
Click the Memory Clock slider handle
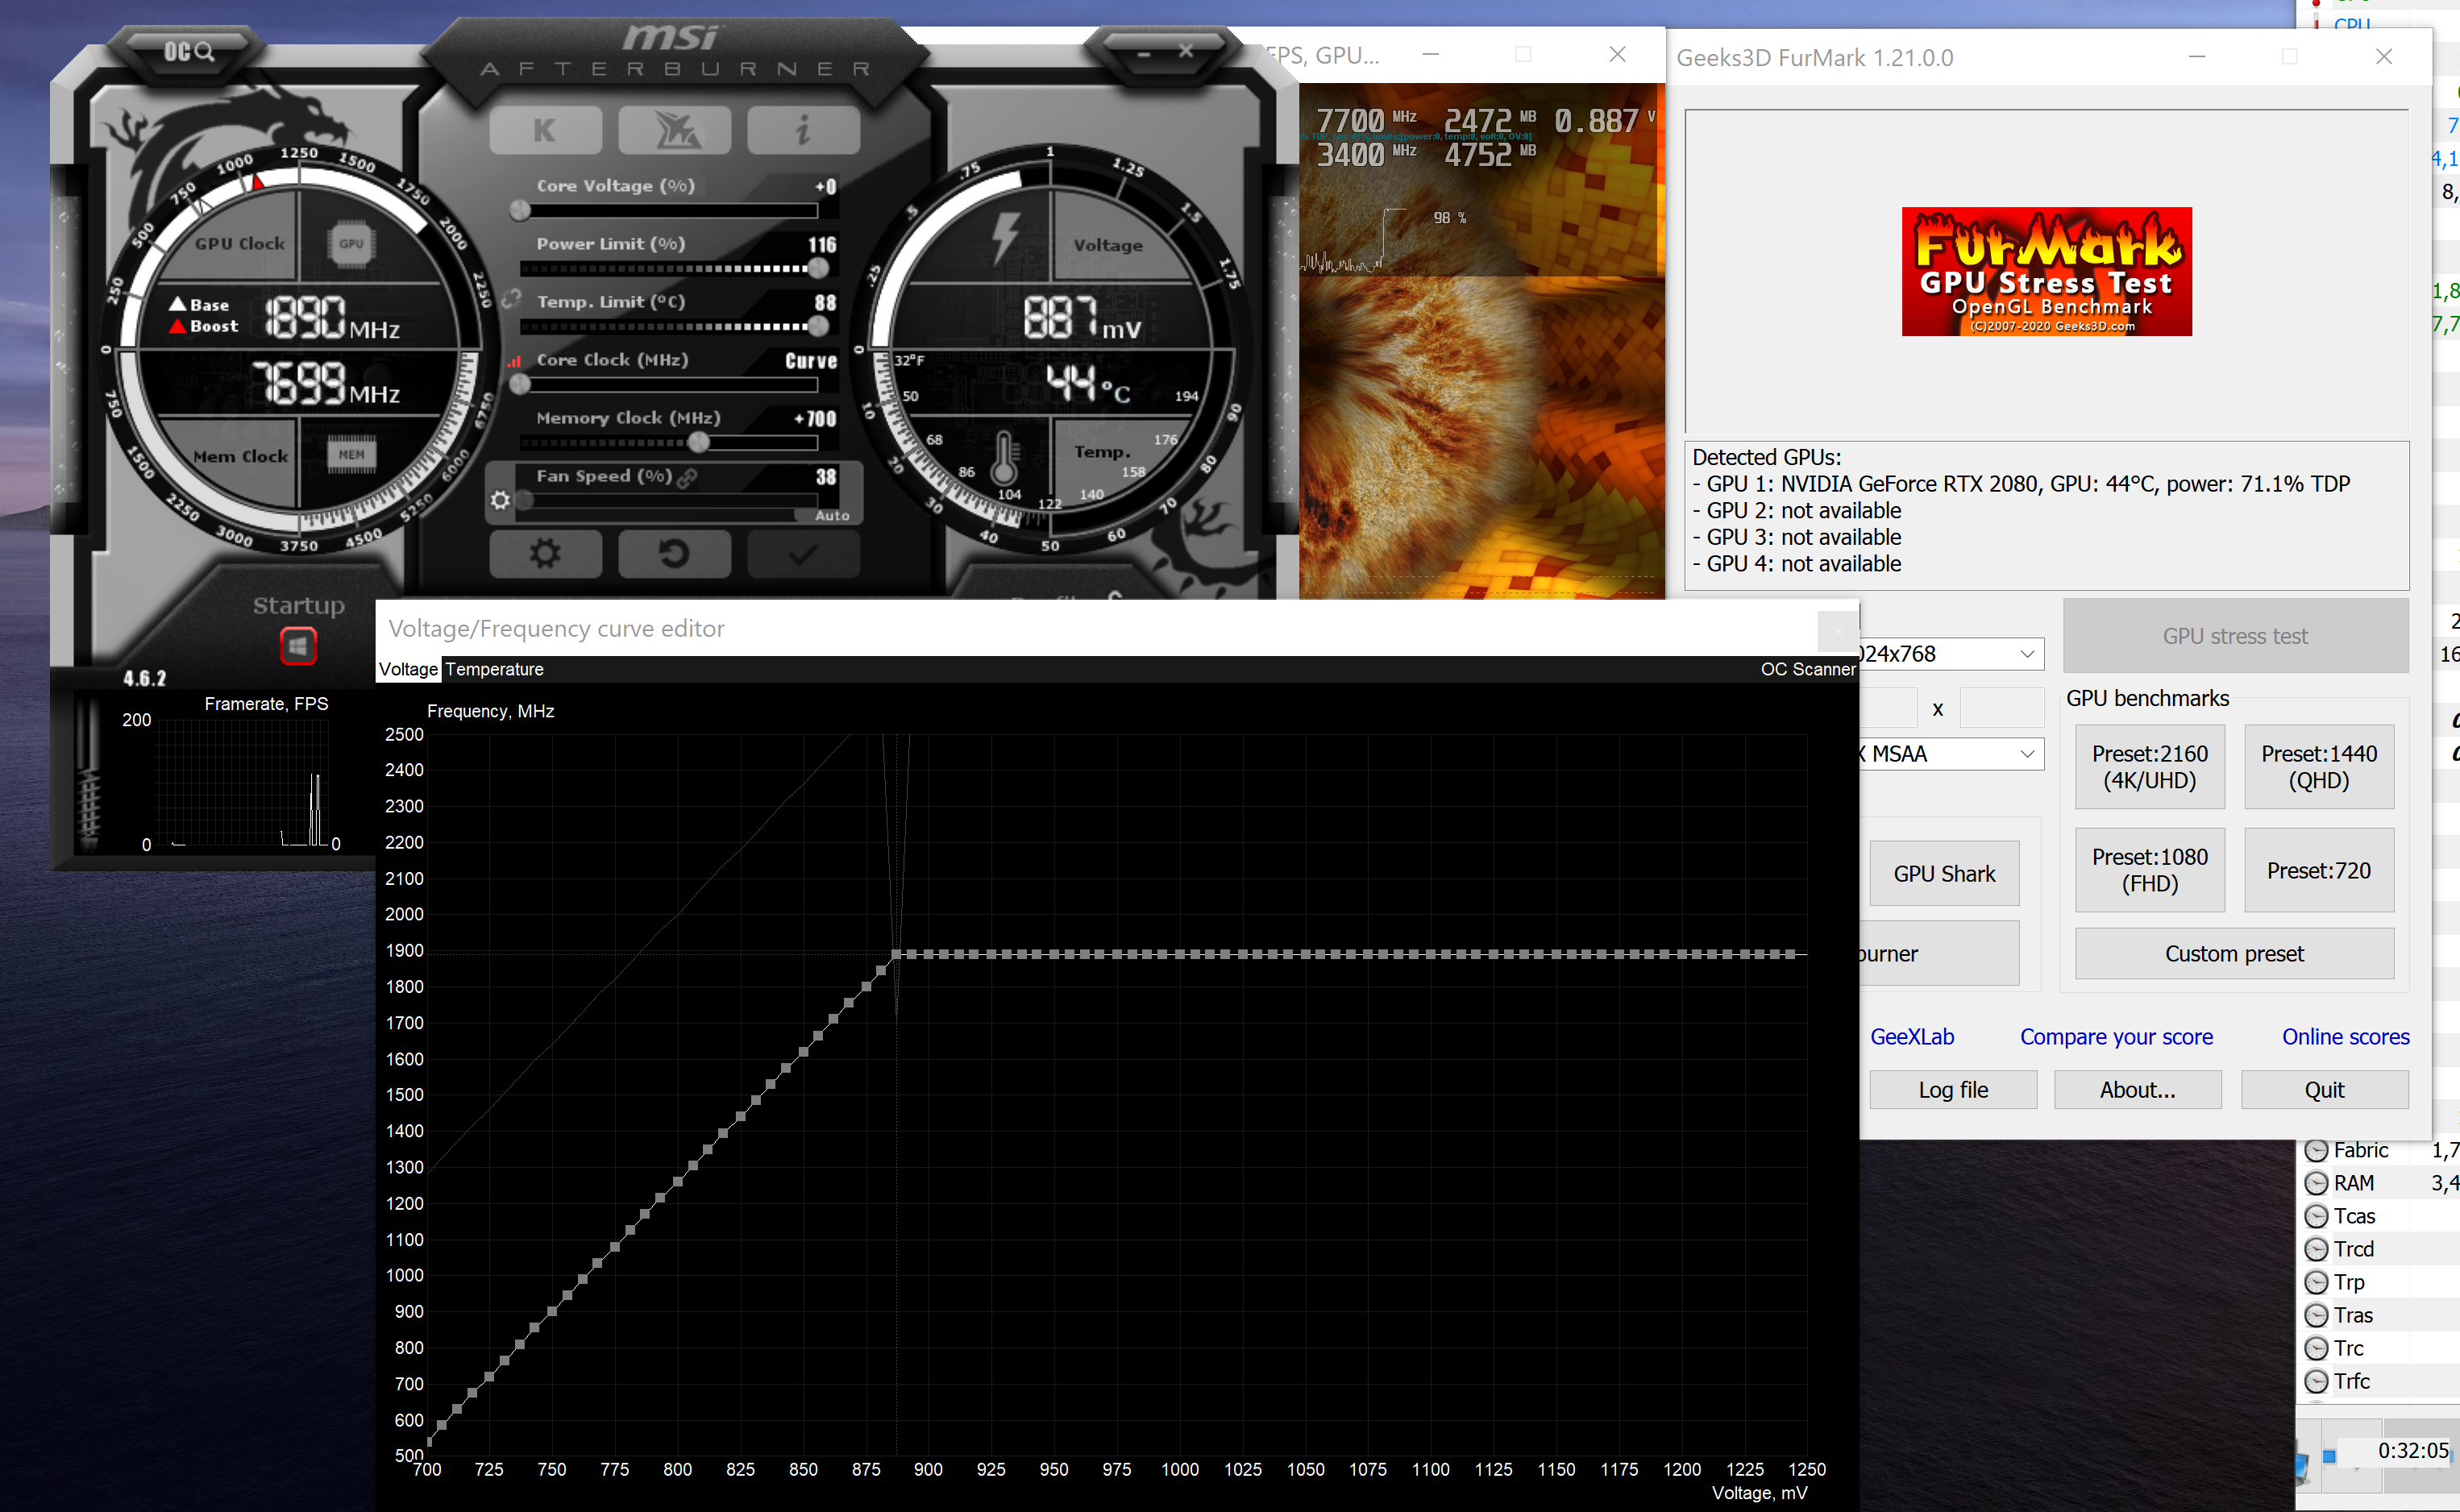click(699, 442)
